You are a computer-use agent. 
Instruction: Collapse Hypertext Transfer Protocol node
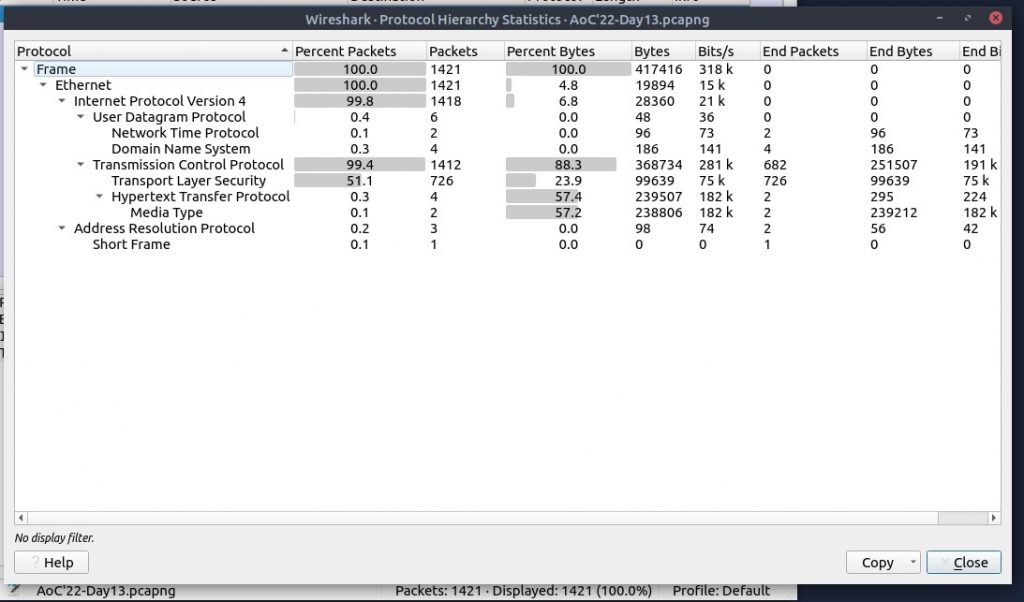point(100,197)
